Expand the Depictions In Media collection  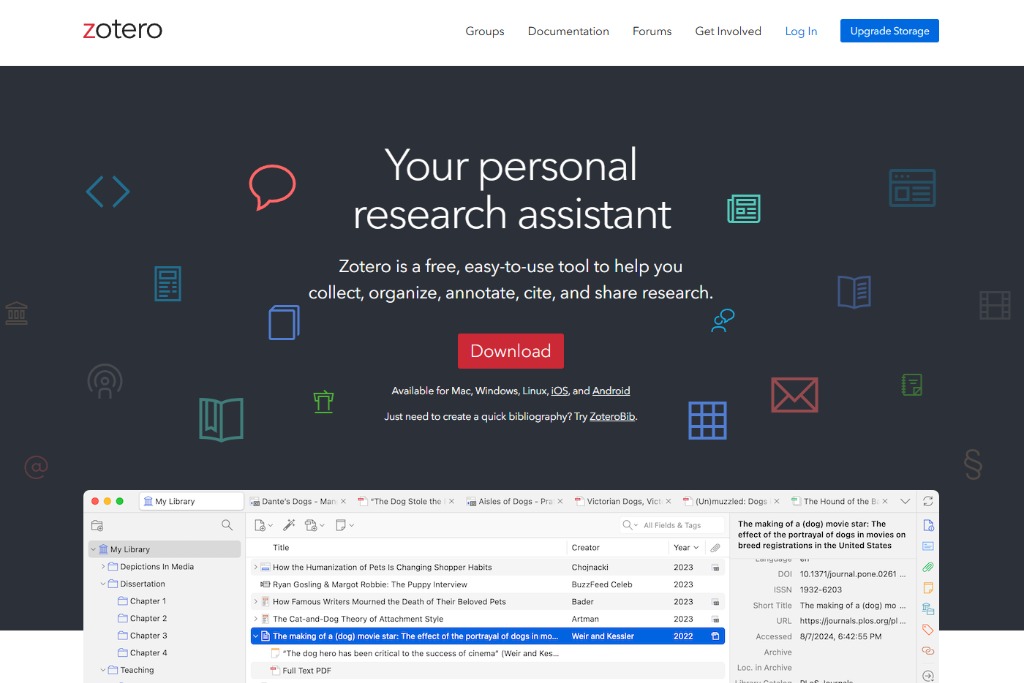coord(103,567)
